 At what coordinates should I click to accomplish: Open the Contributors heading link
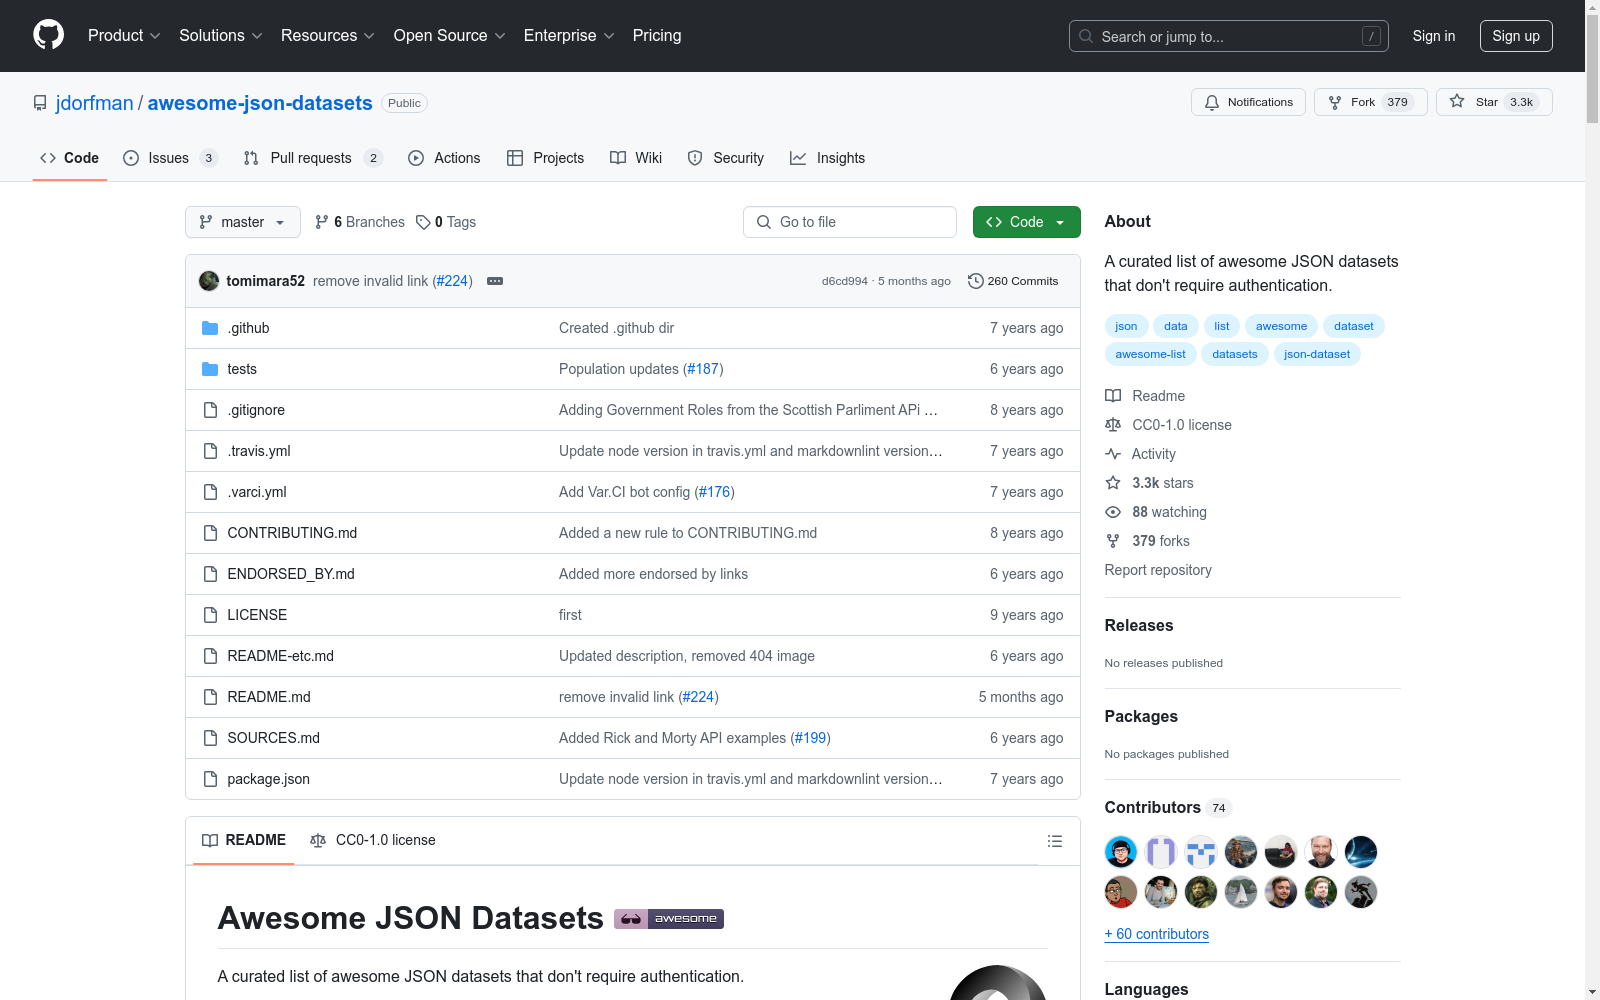click(x=1168, y=808)
